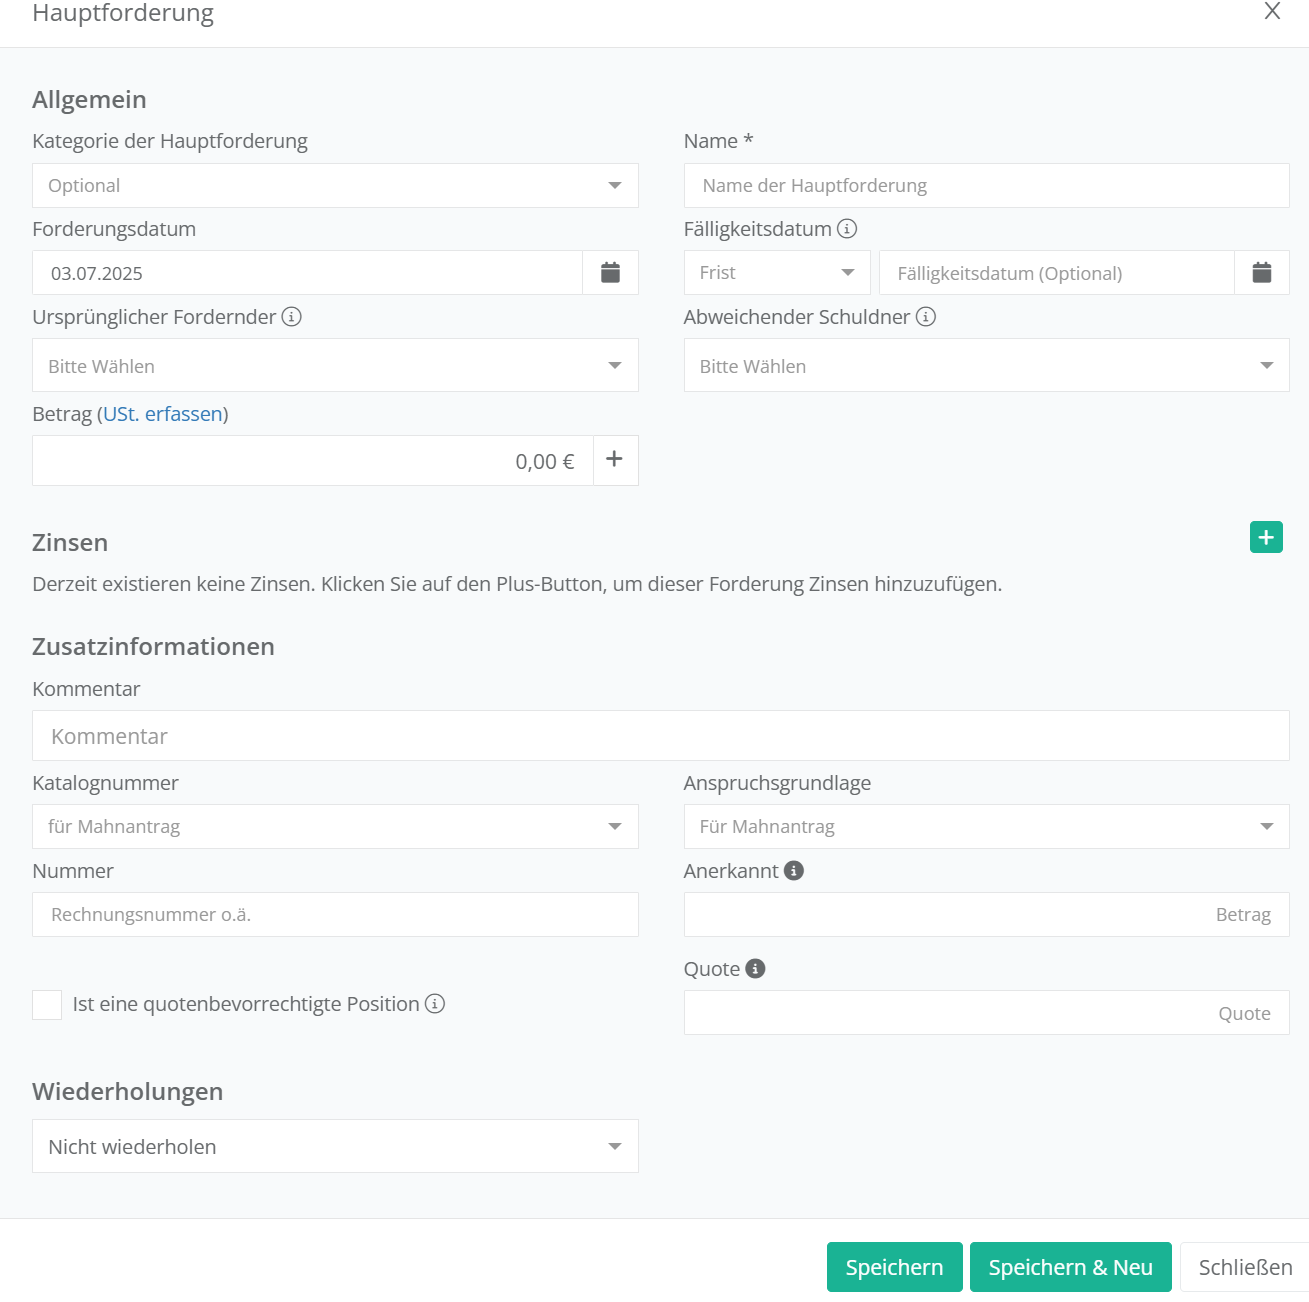Open the Wiederholungen dropdown

tap(335, 1146)
